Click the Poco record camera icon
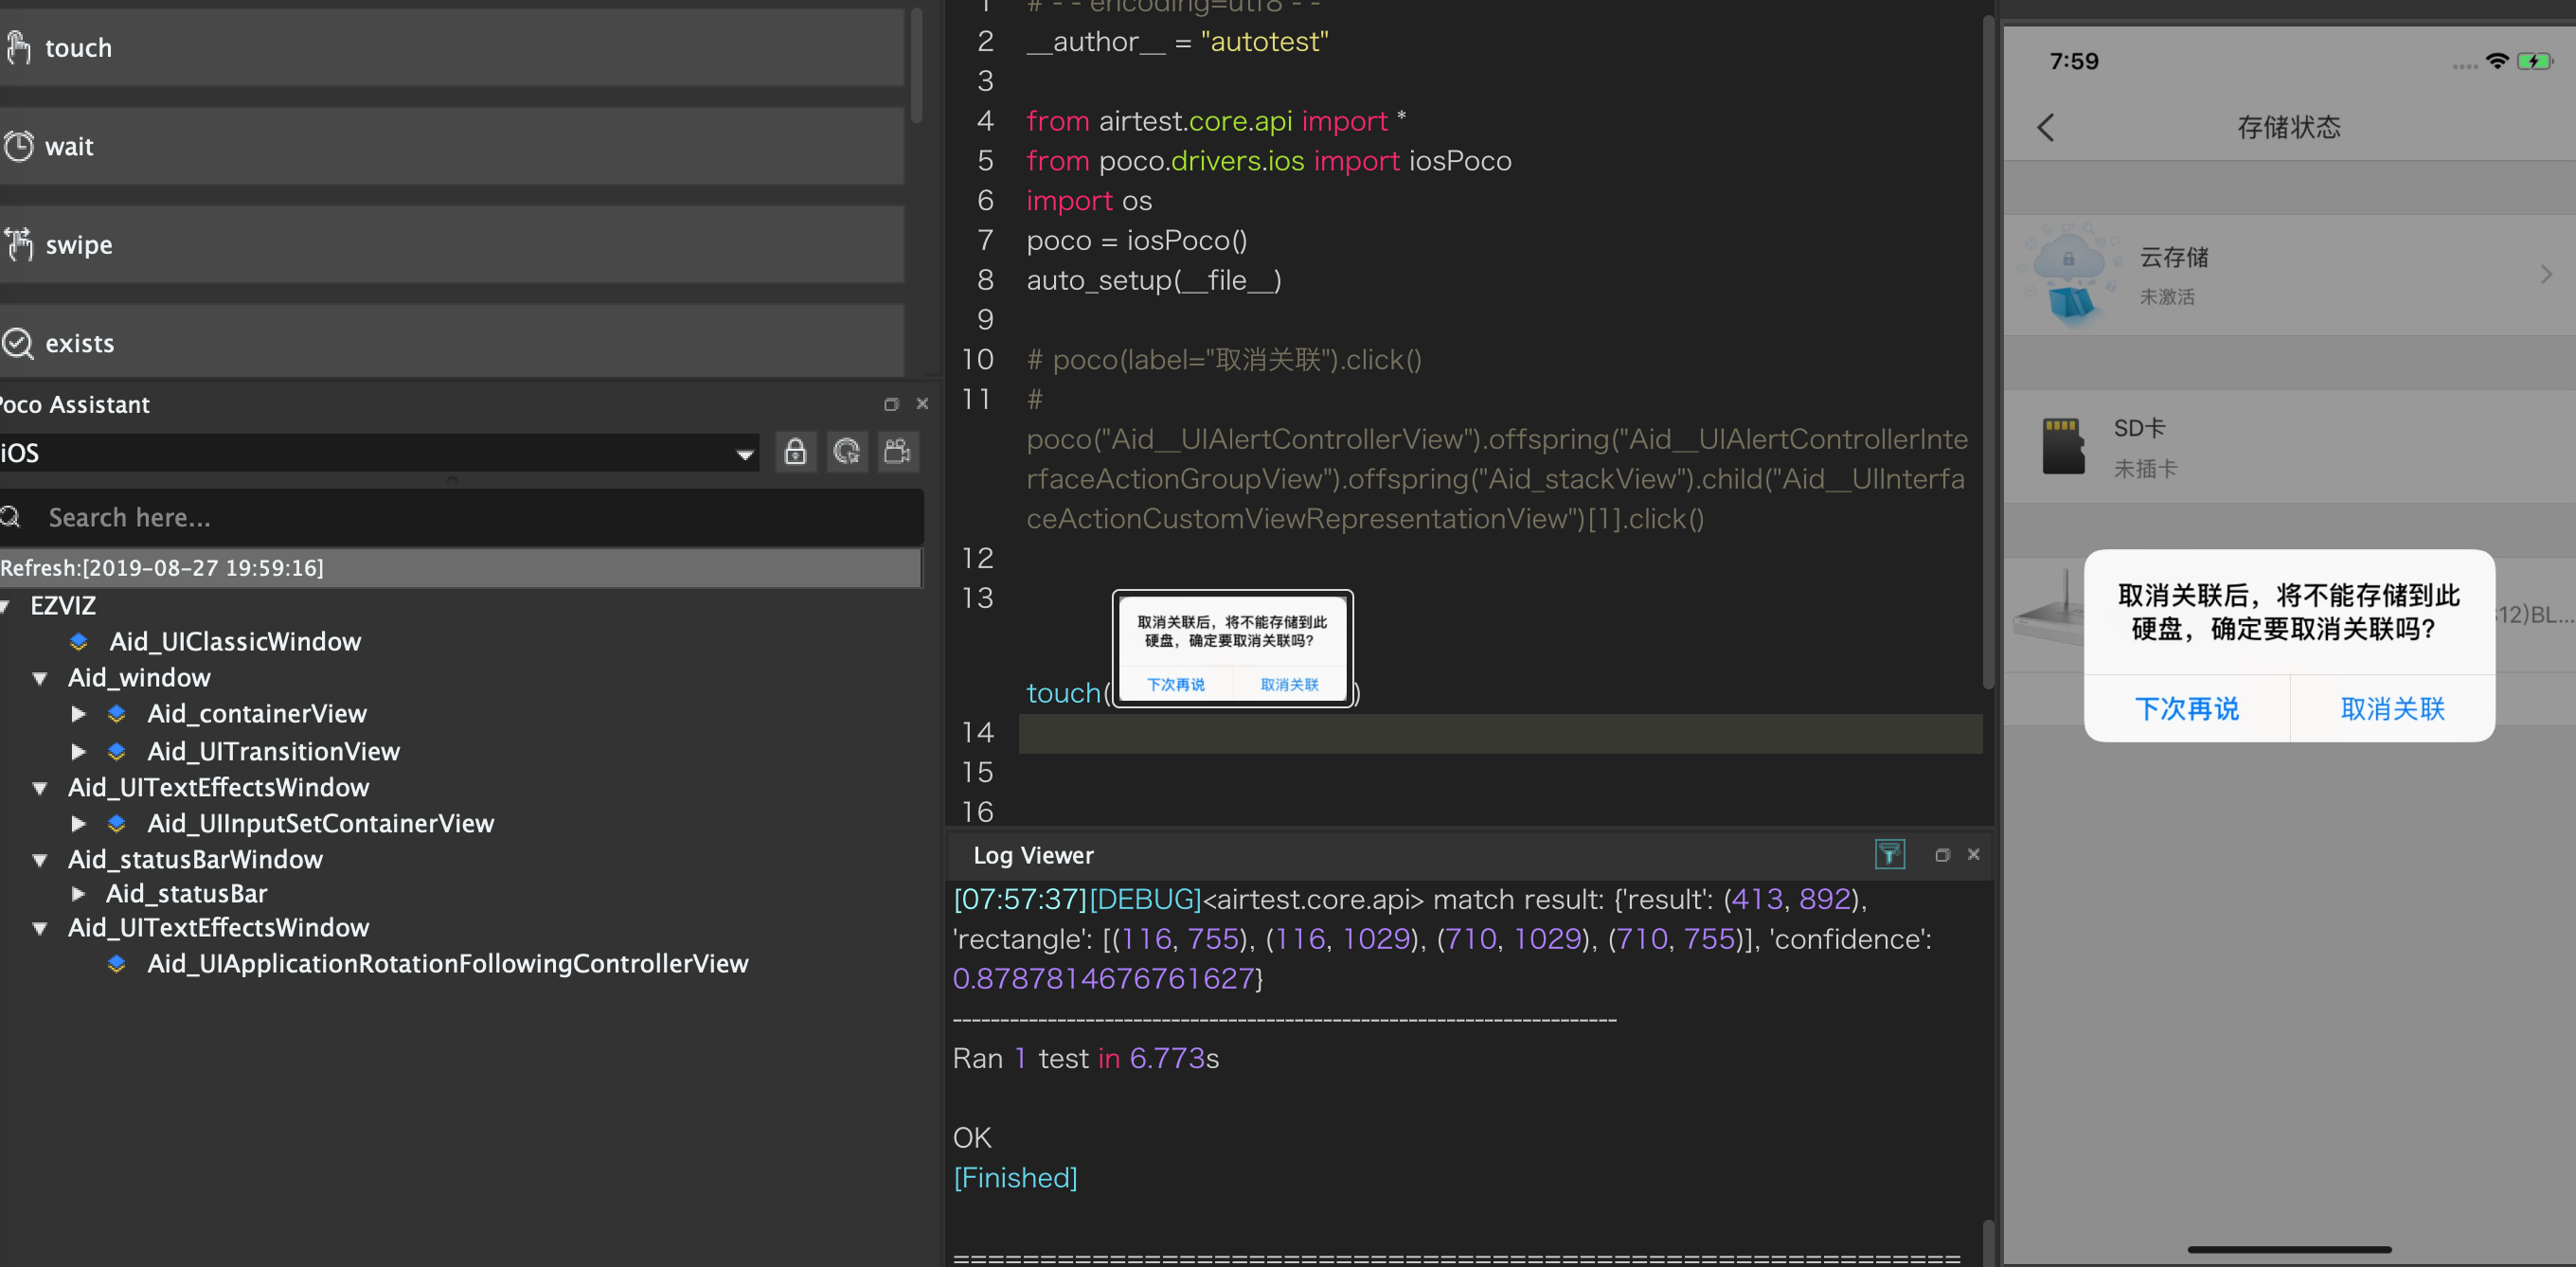Screen dimensions: 2576x1267 click(897, 452)
